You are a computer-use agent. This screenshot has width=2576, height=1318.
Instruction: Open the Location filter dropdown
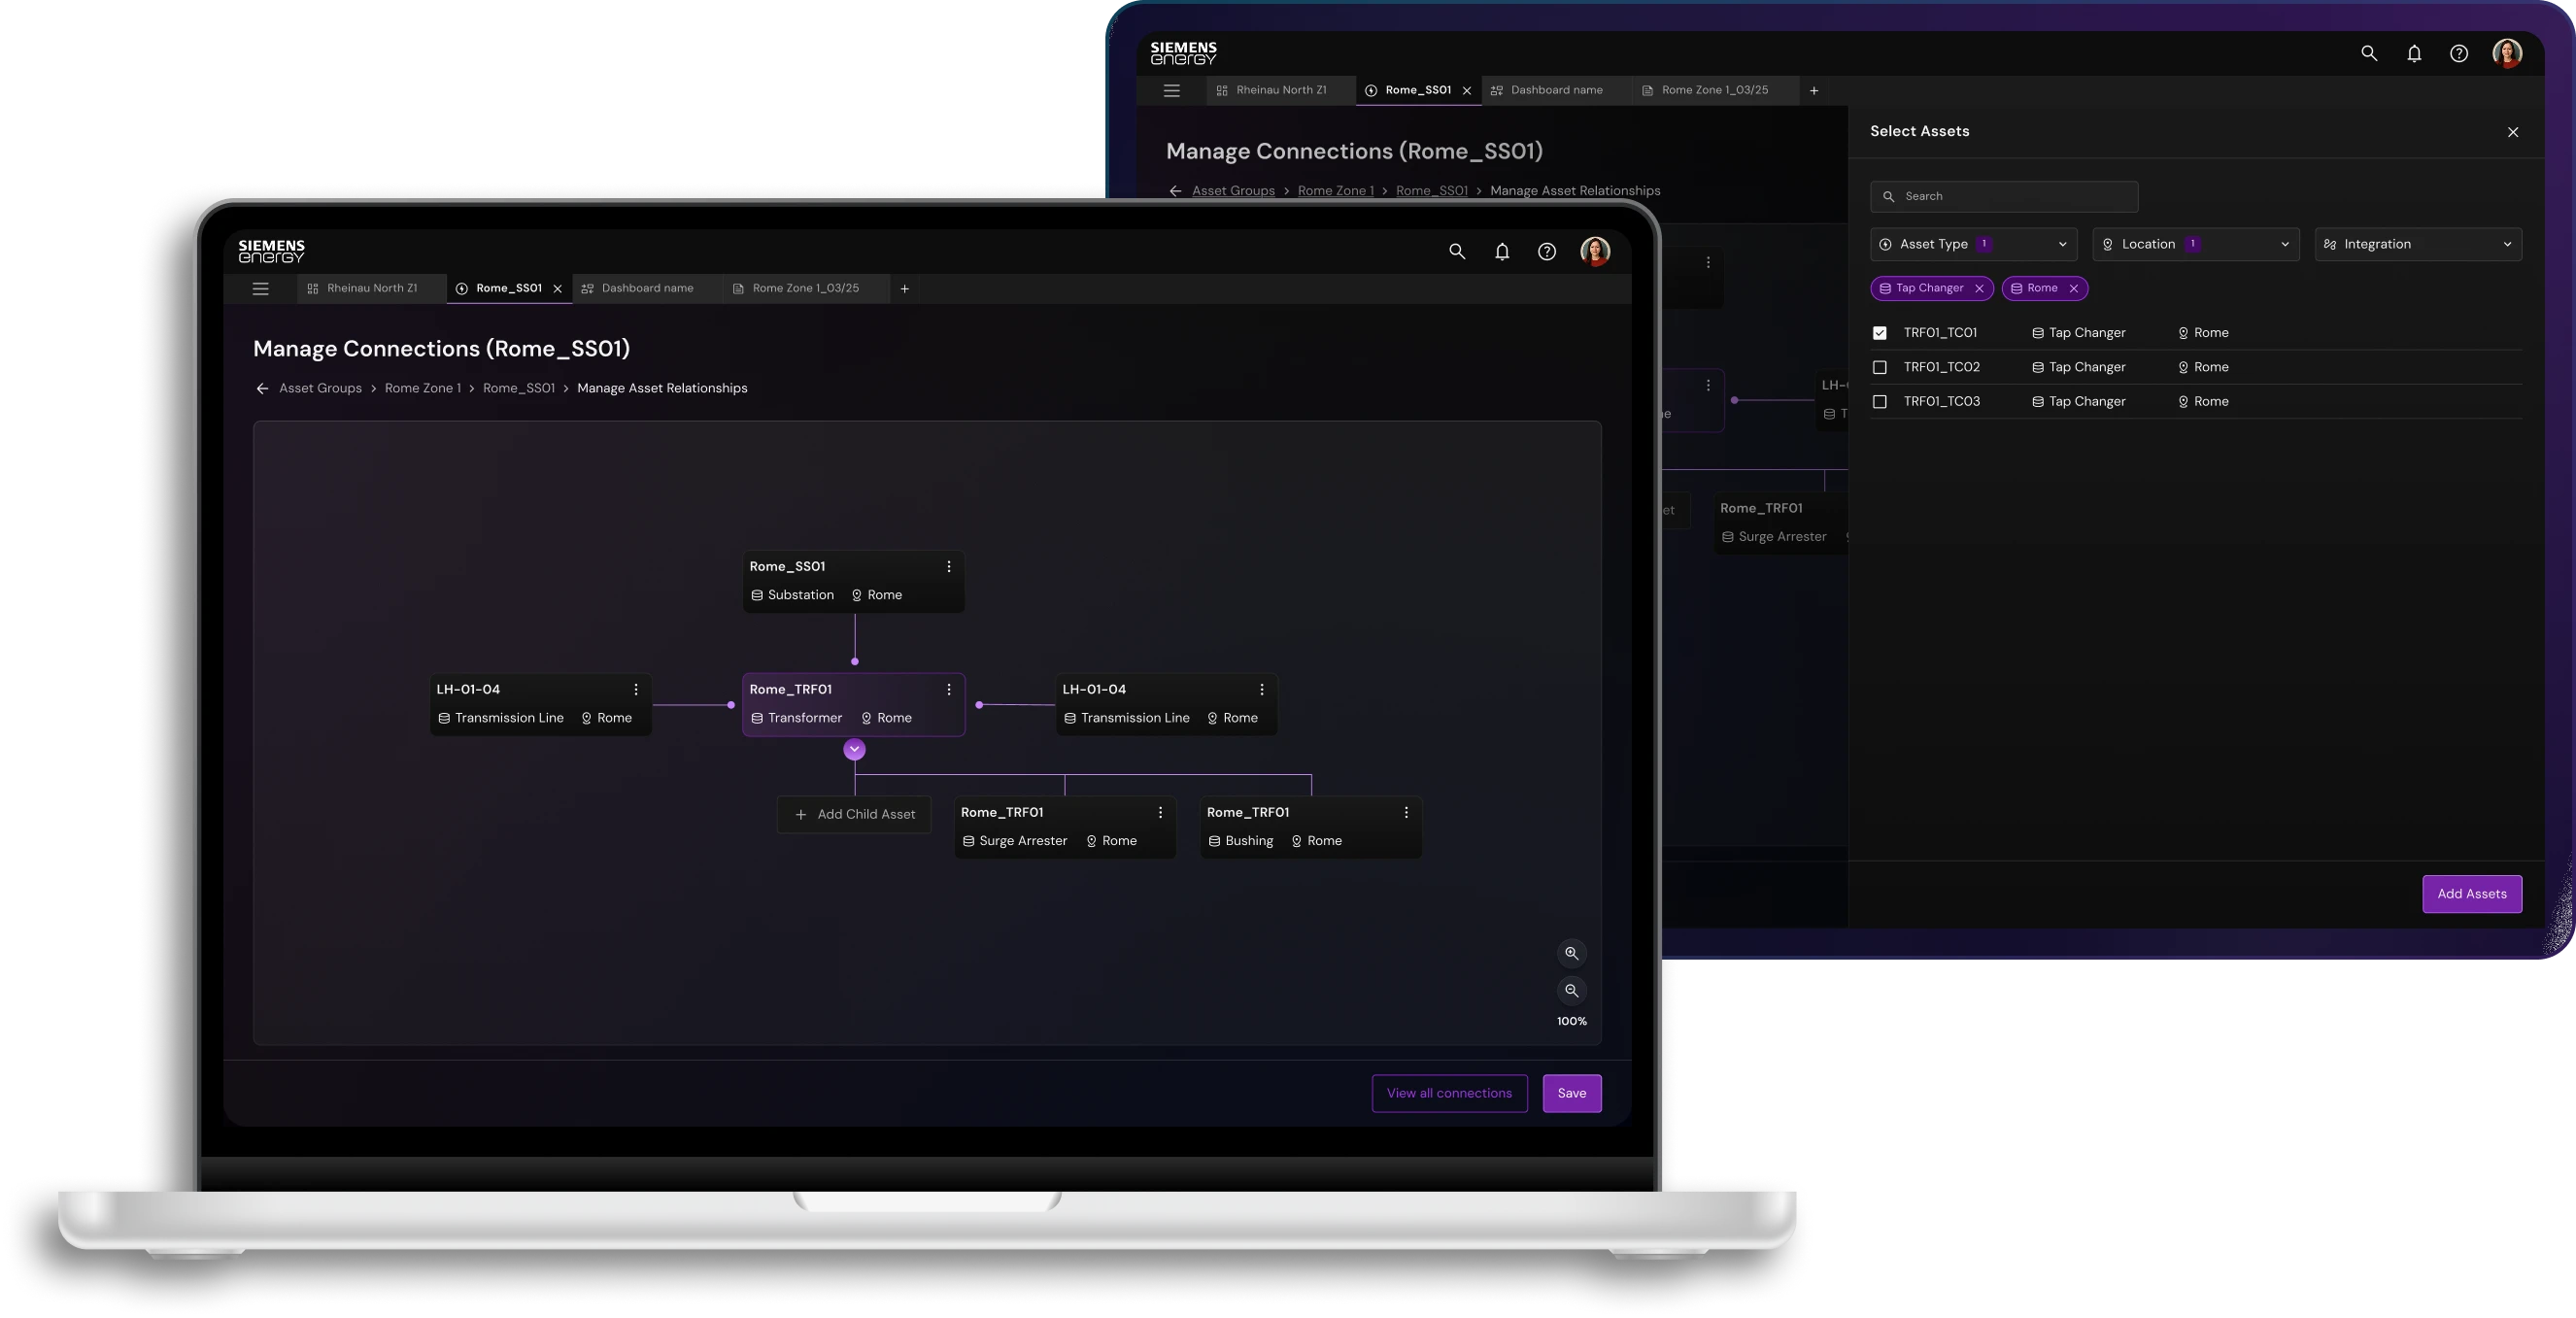[x=2195, y=244]
